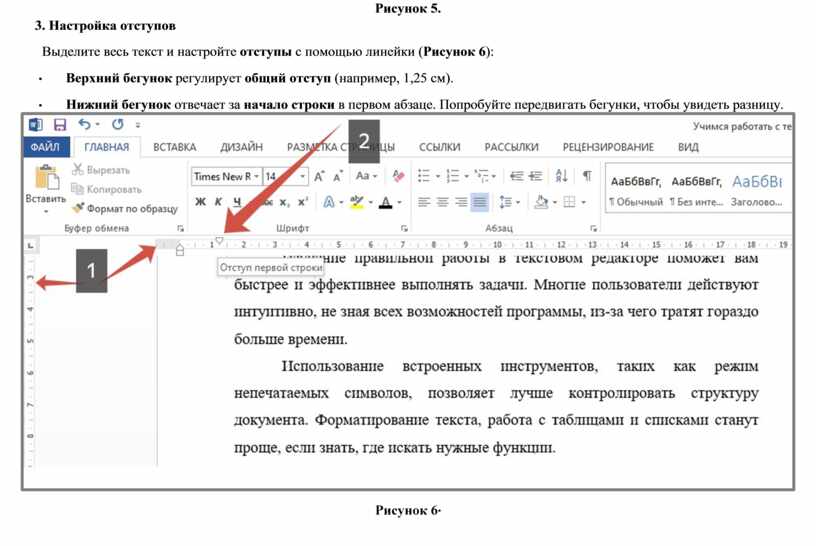Open the Шрифт dialog launcher
This screenshot has width=816, height=546.
(x=404, y=228)
